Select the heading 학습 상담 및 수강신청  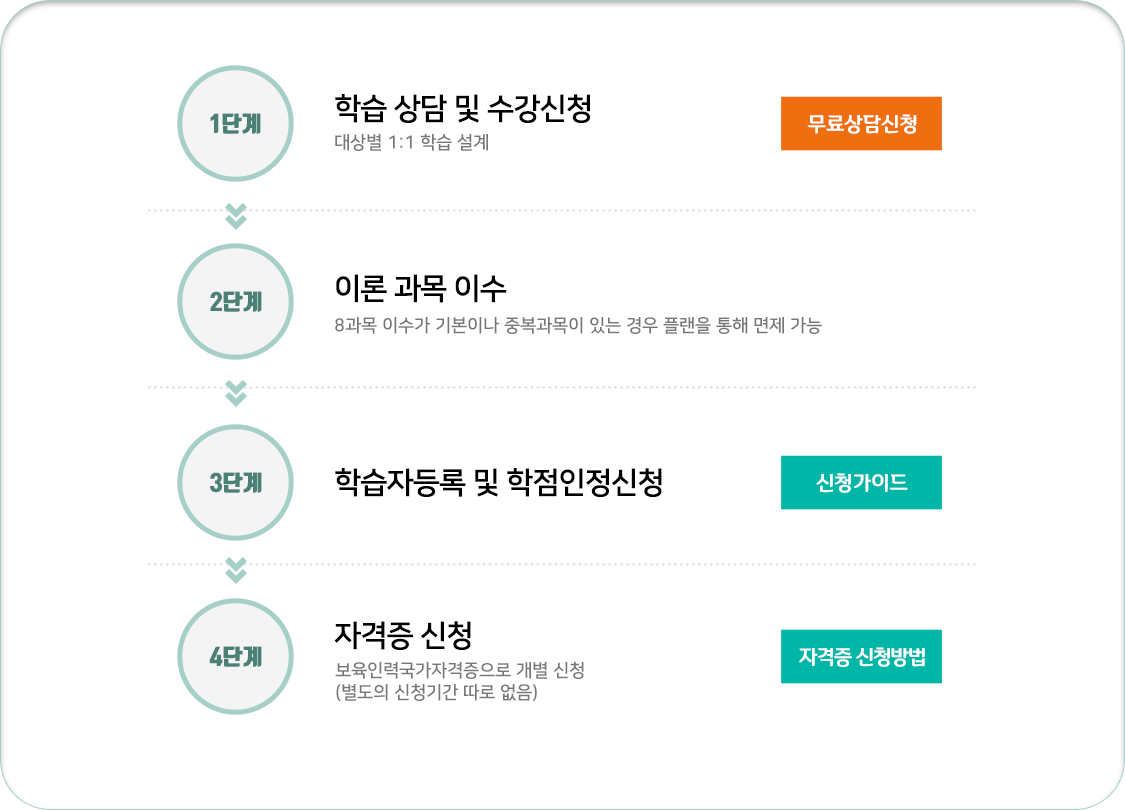(x=463, y=108)
